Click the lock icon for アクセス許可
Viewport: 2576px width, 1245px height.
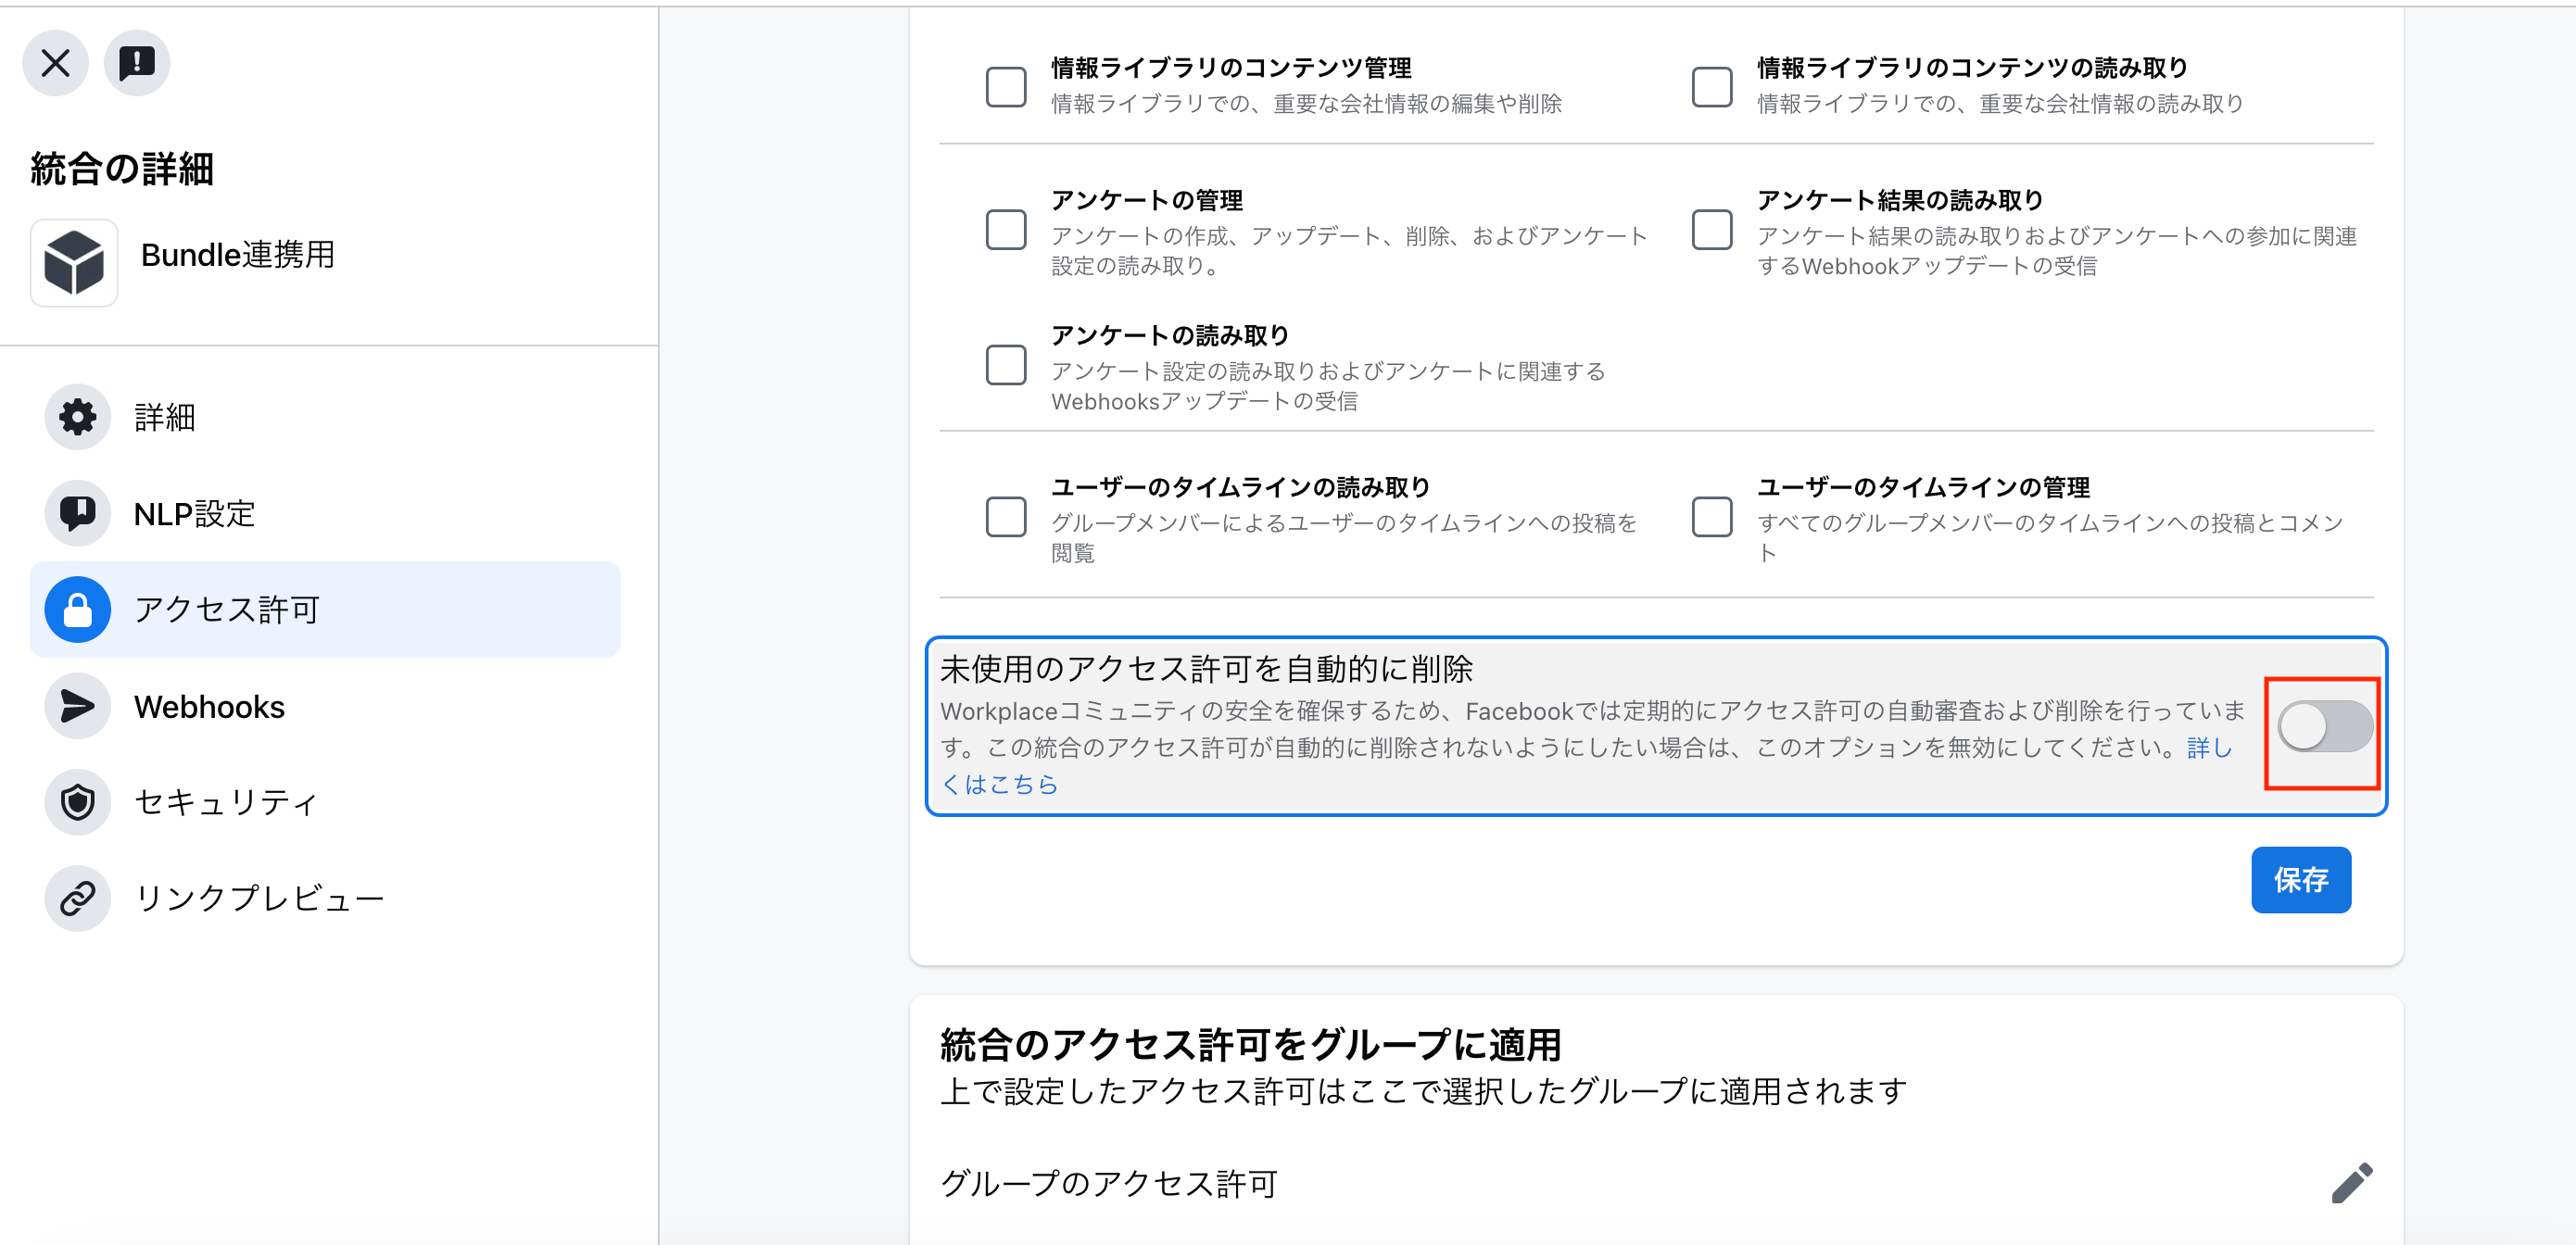77,609
